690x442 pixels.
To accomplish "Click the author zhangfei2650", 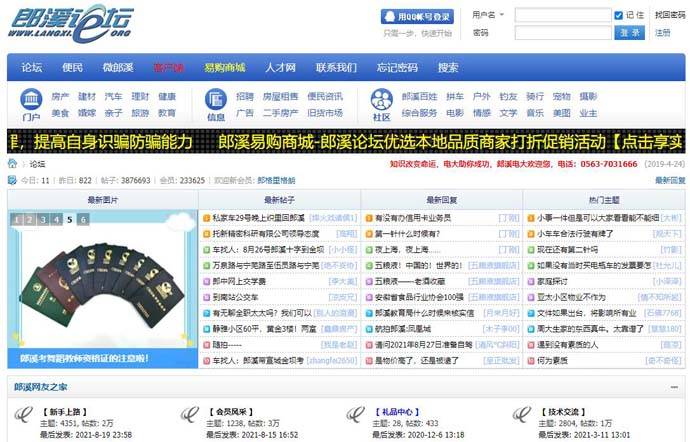I will 332,361.
